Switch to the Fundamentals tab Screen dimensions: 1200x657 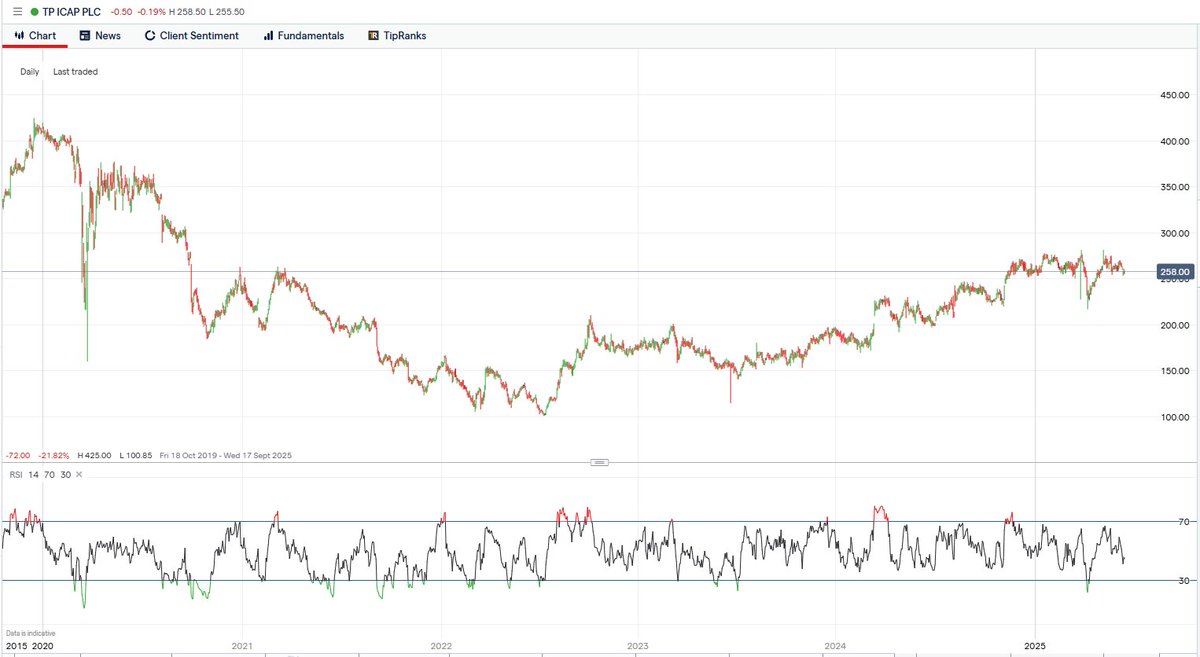pyautogui.click(x=304, y=35)
